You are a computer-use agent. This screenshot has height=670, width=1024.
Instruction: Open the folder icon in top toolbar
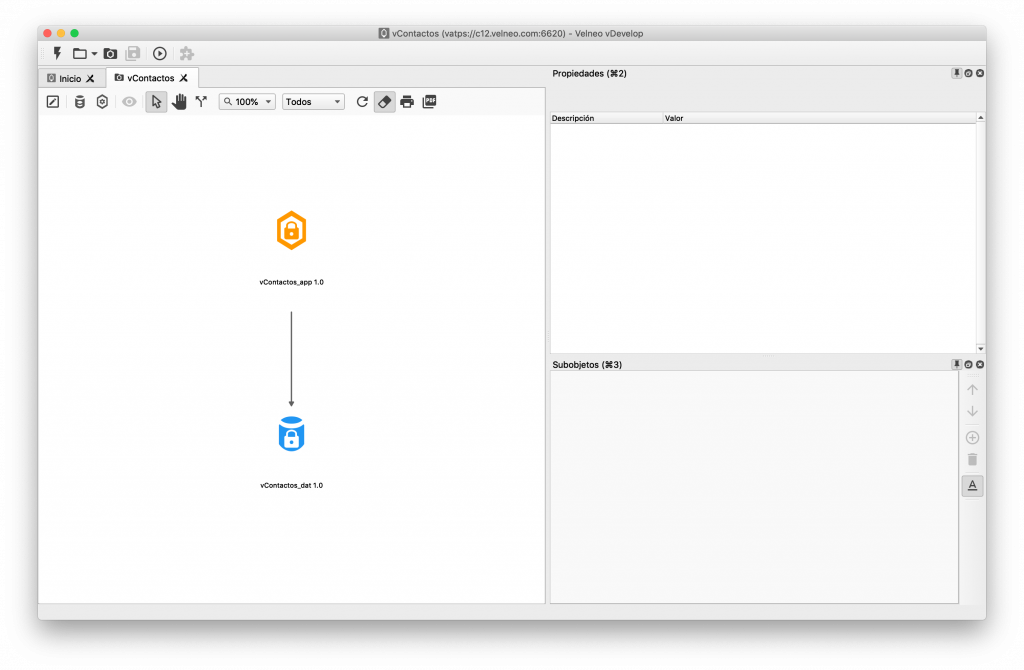80,54
